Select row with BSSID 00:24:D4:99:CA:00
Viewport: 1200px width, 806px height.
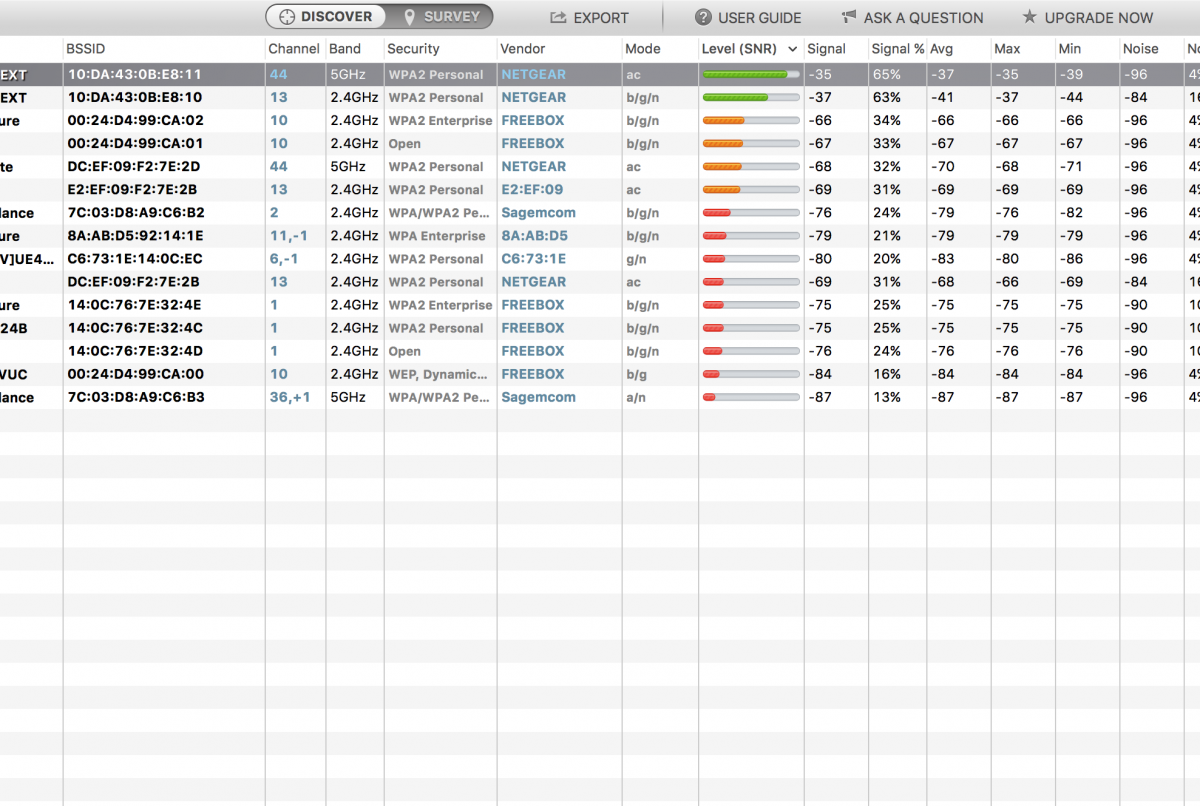tap(600, 374)
